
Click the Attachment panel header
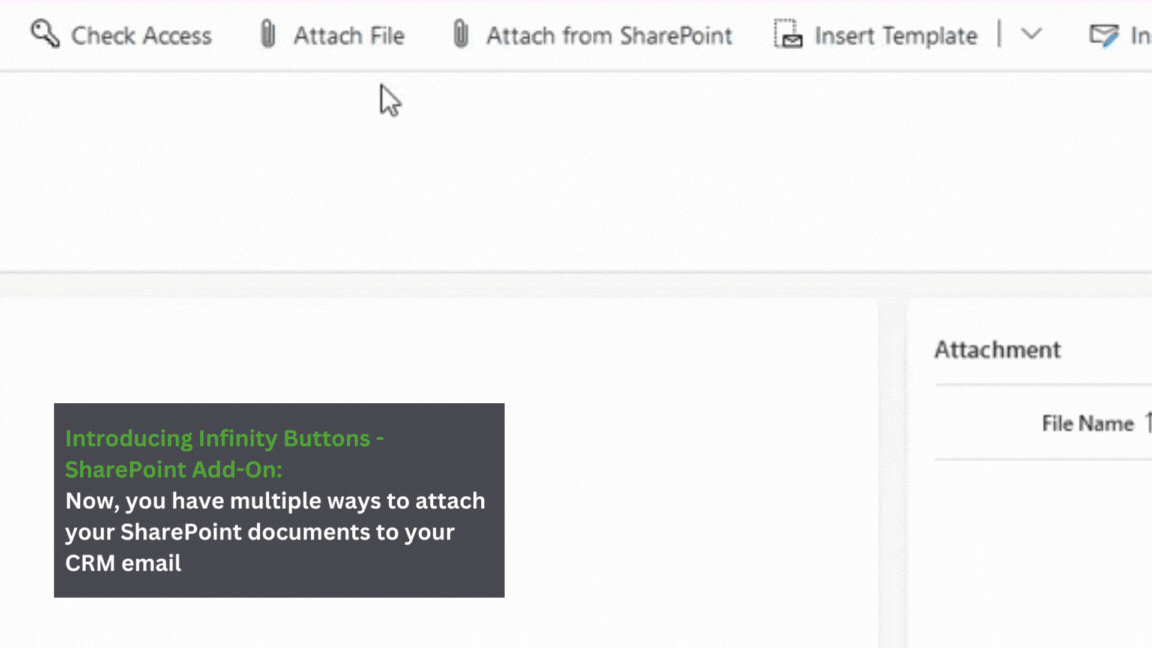coord(997,349)
